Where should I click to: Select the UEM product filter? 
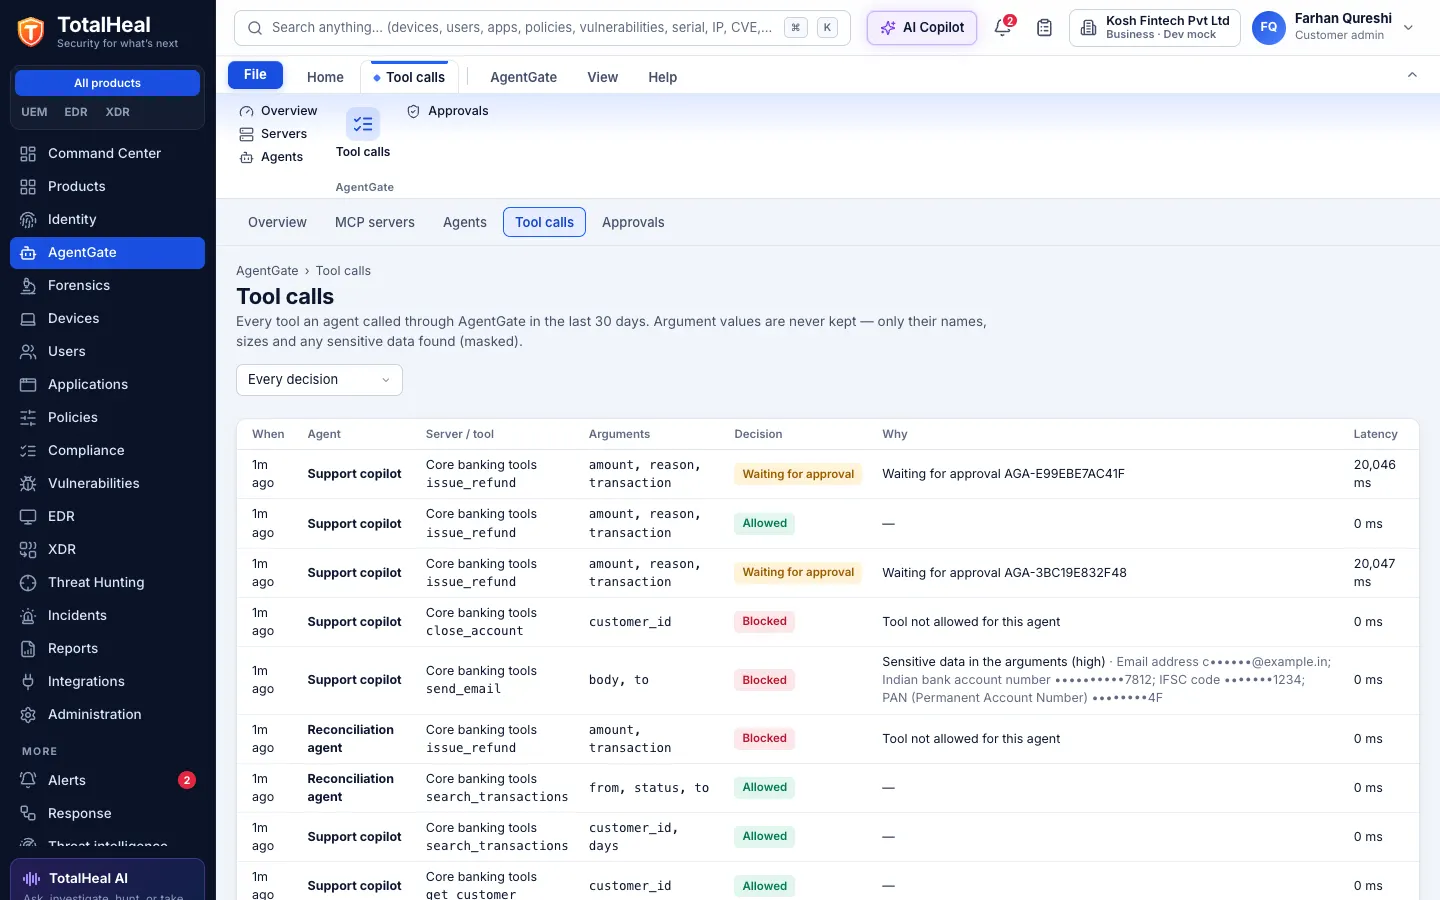click(34, 112)
